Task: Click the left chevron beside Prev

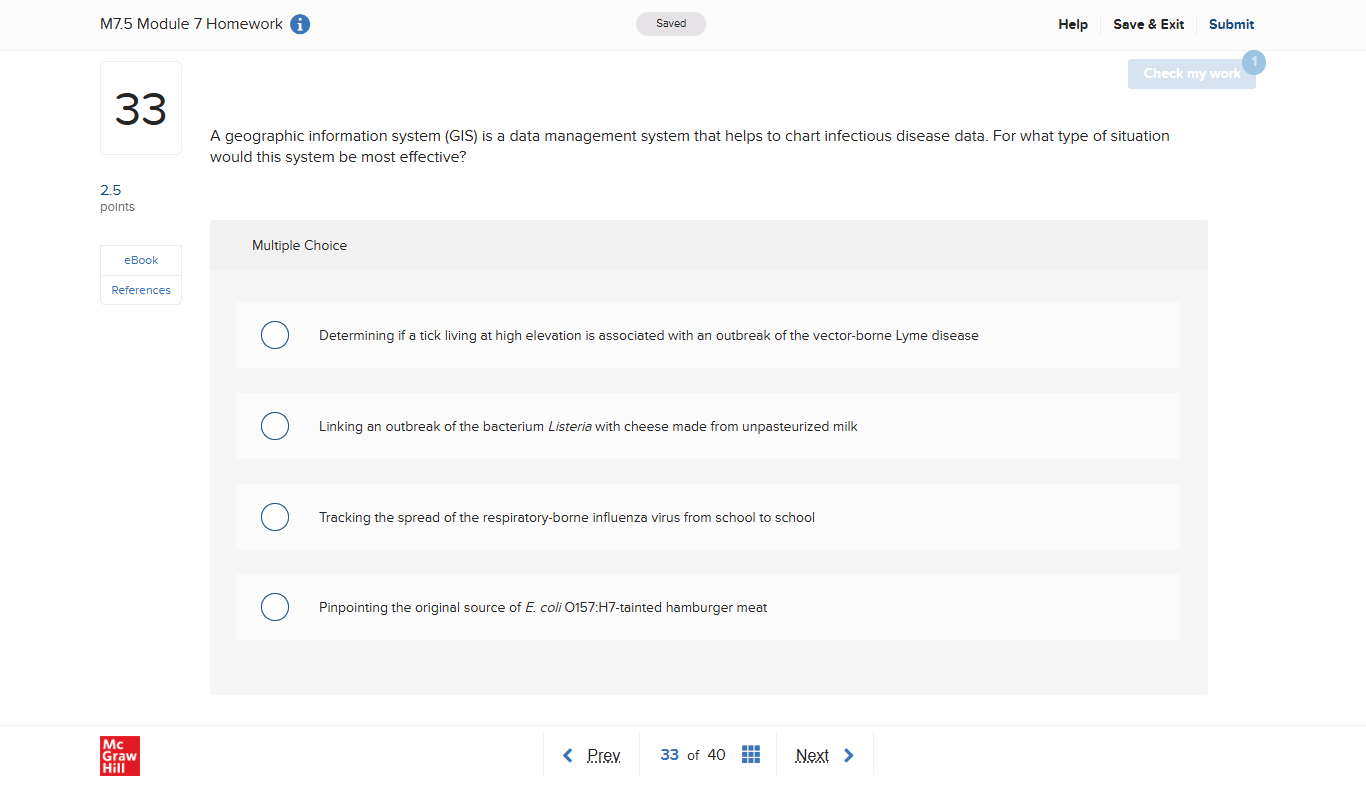Action: pyautogui.click(x=567, y=754)
